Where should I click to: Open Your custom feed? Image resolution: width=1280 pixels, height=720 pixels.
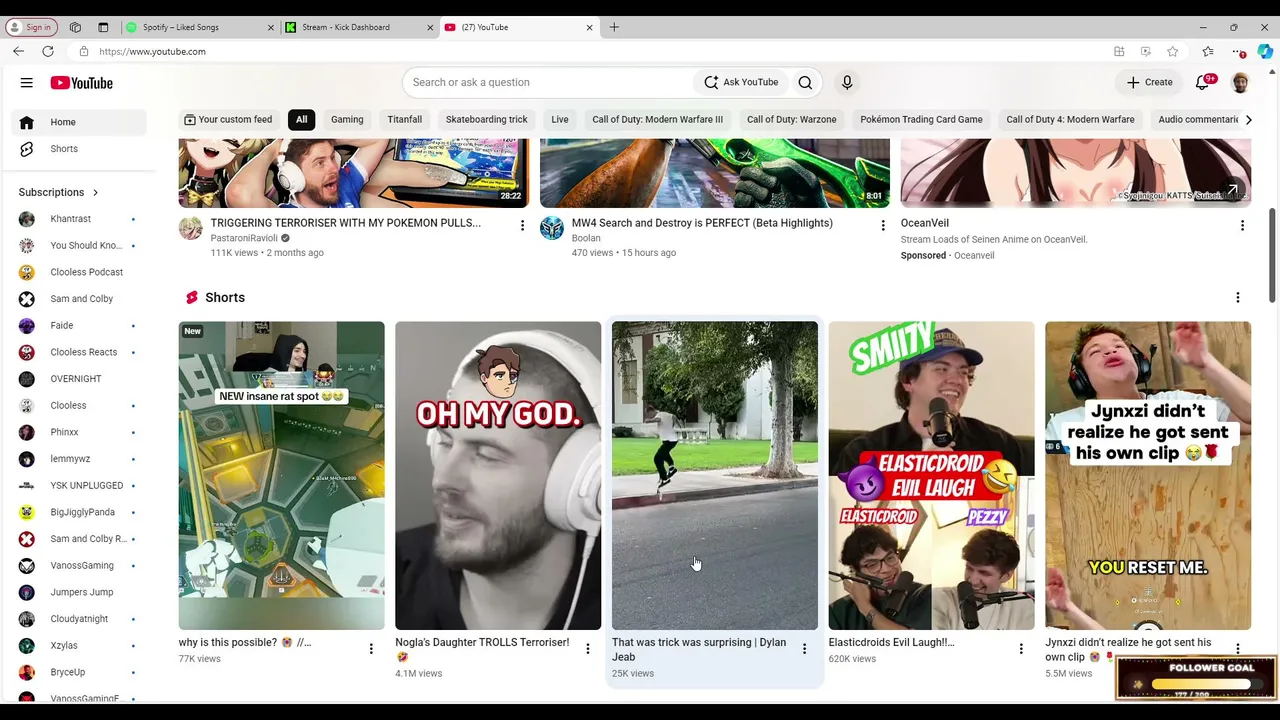[227, 120]
